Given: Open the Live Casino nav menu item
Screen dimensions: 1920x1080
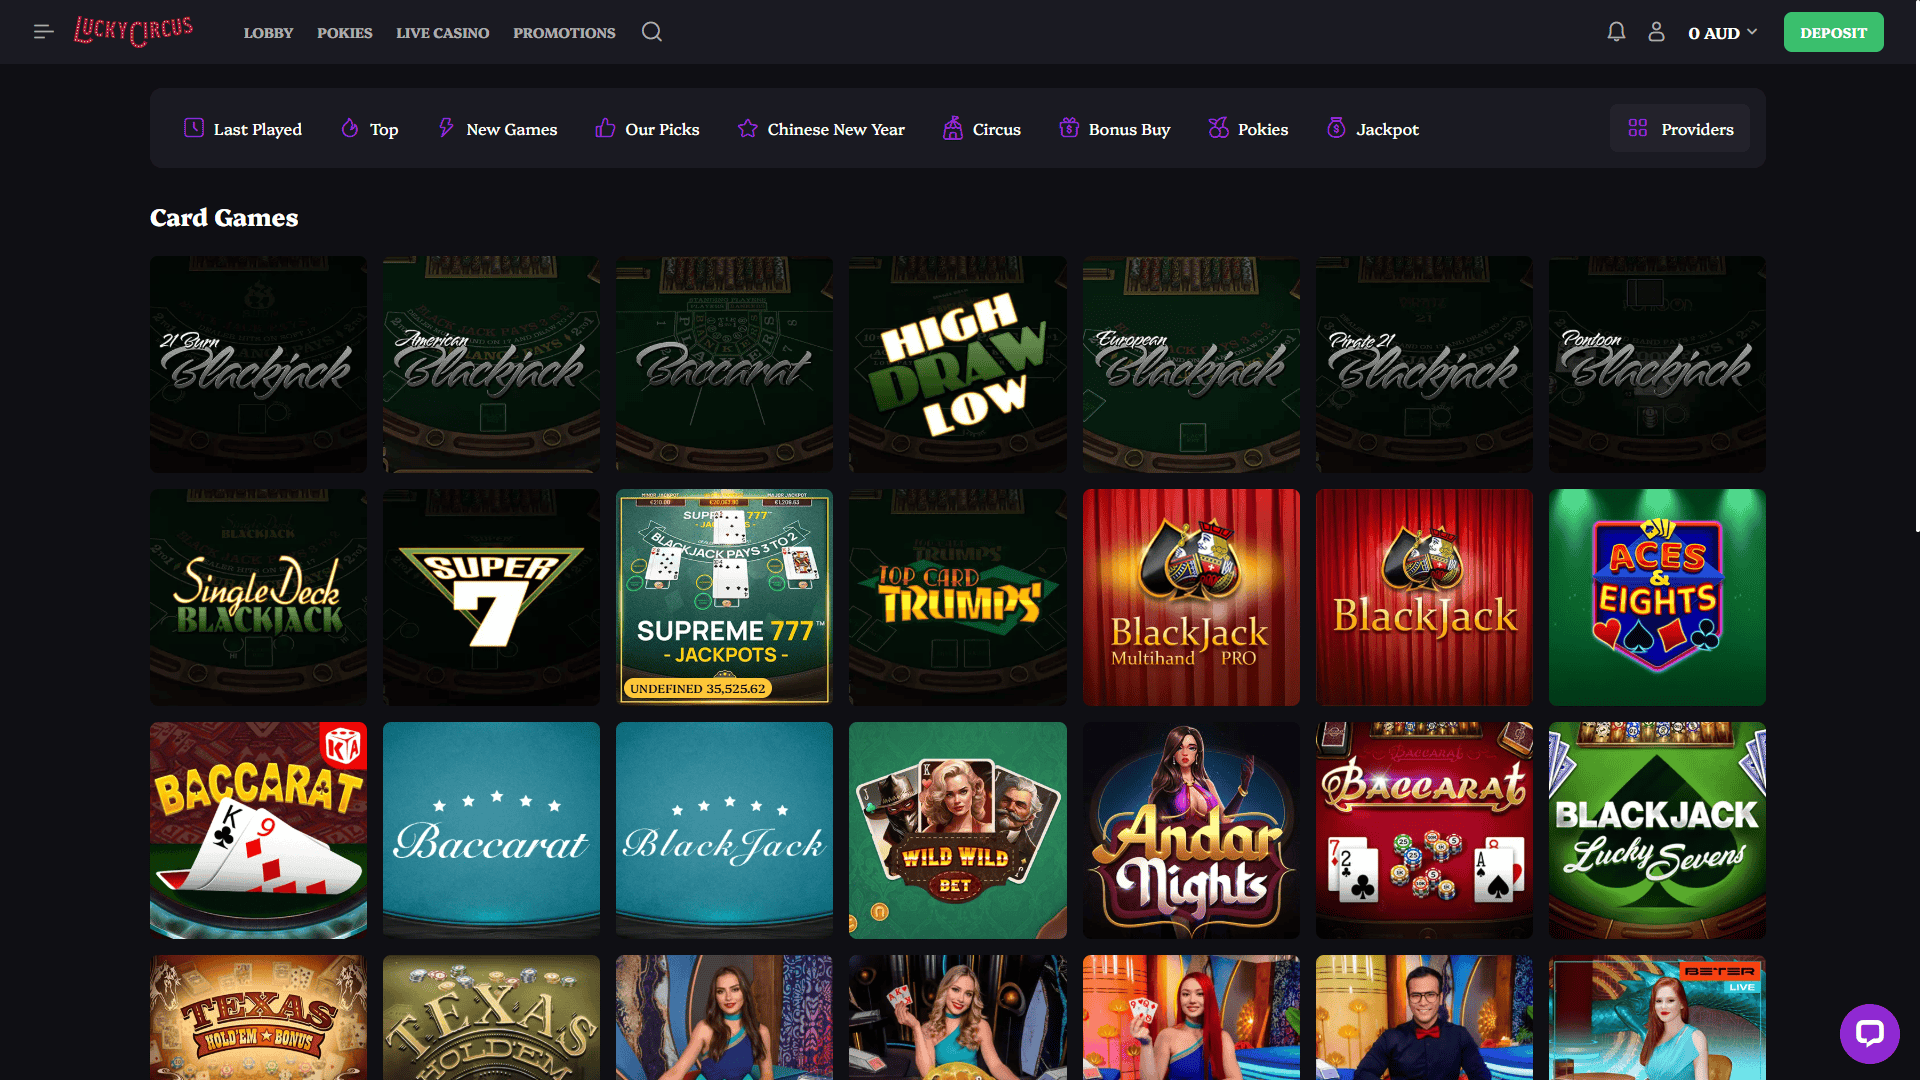Looking at the screenshot, I should pos(442,33).
